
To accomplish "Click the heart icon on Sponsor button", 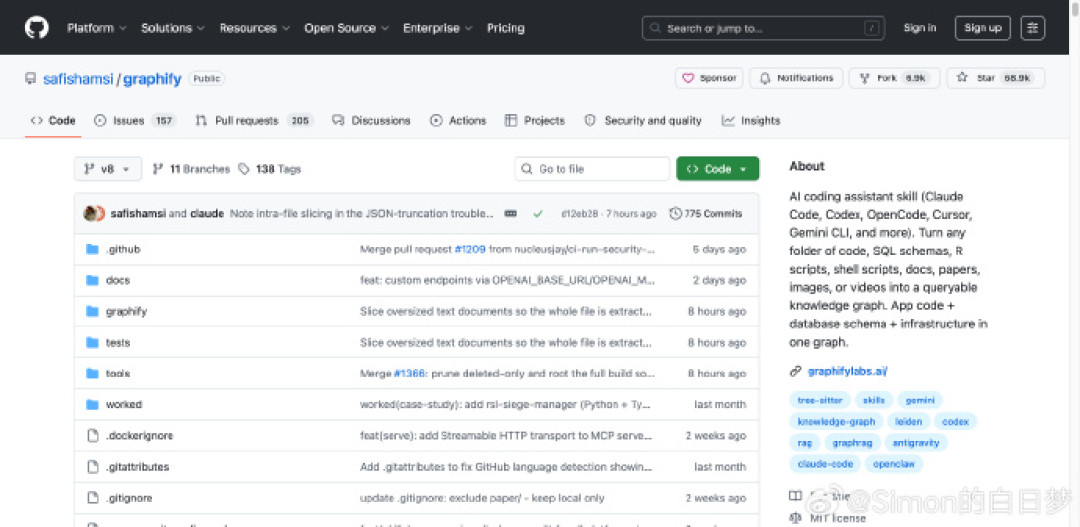I will tap(687, 79).
